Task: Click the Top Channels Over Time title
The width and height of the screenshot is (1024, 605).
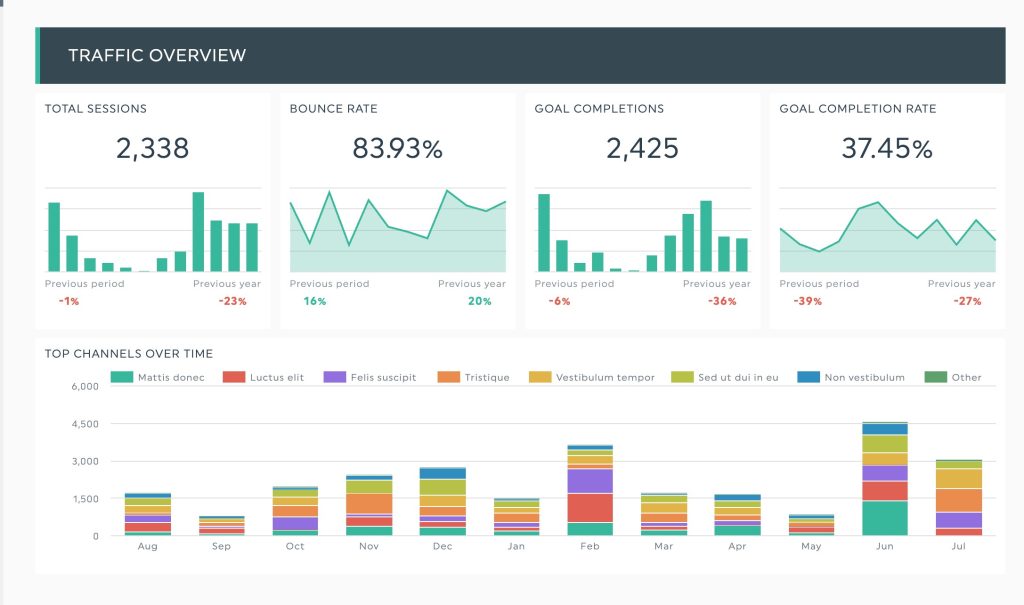Action: [129, 354]
